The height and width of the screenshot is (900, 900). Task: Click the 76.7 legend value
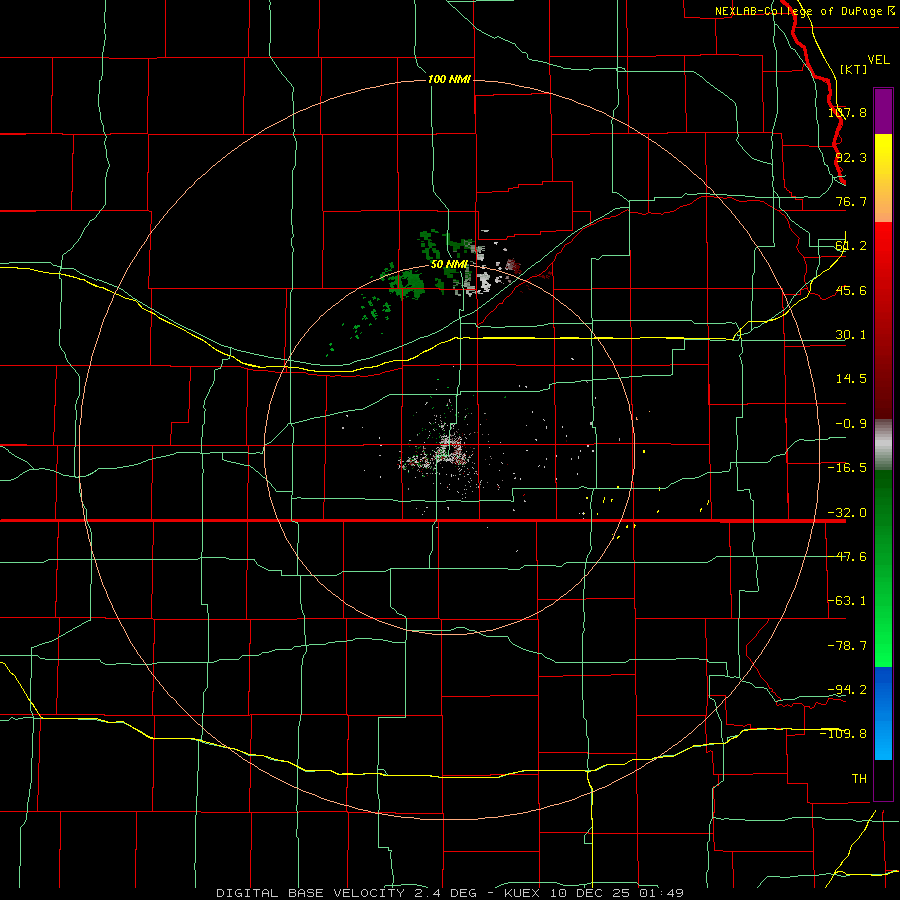tap(851, 201)
